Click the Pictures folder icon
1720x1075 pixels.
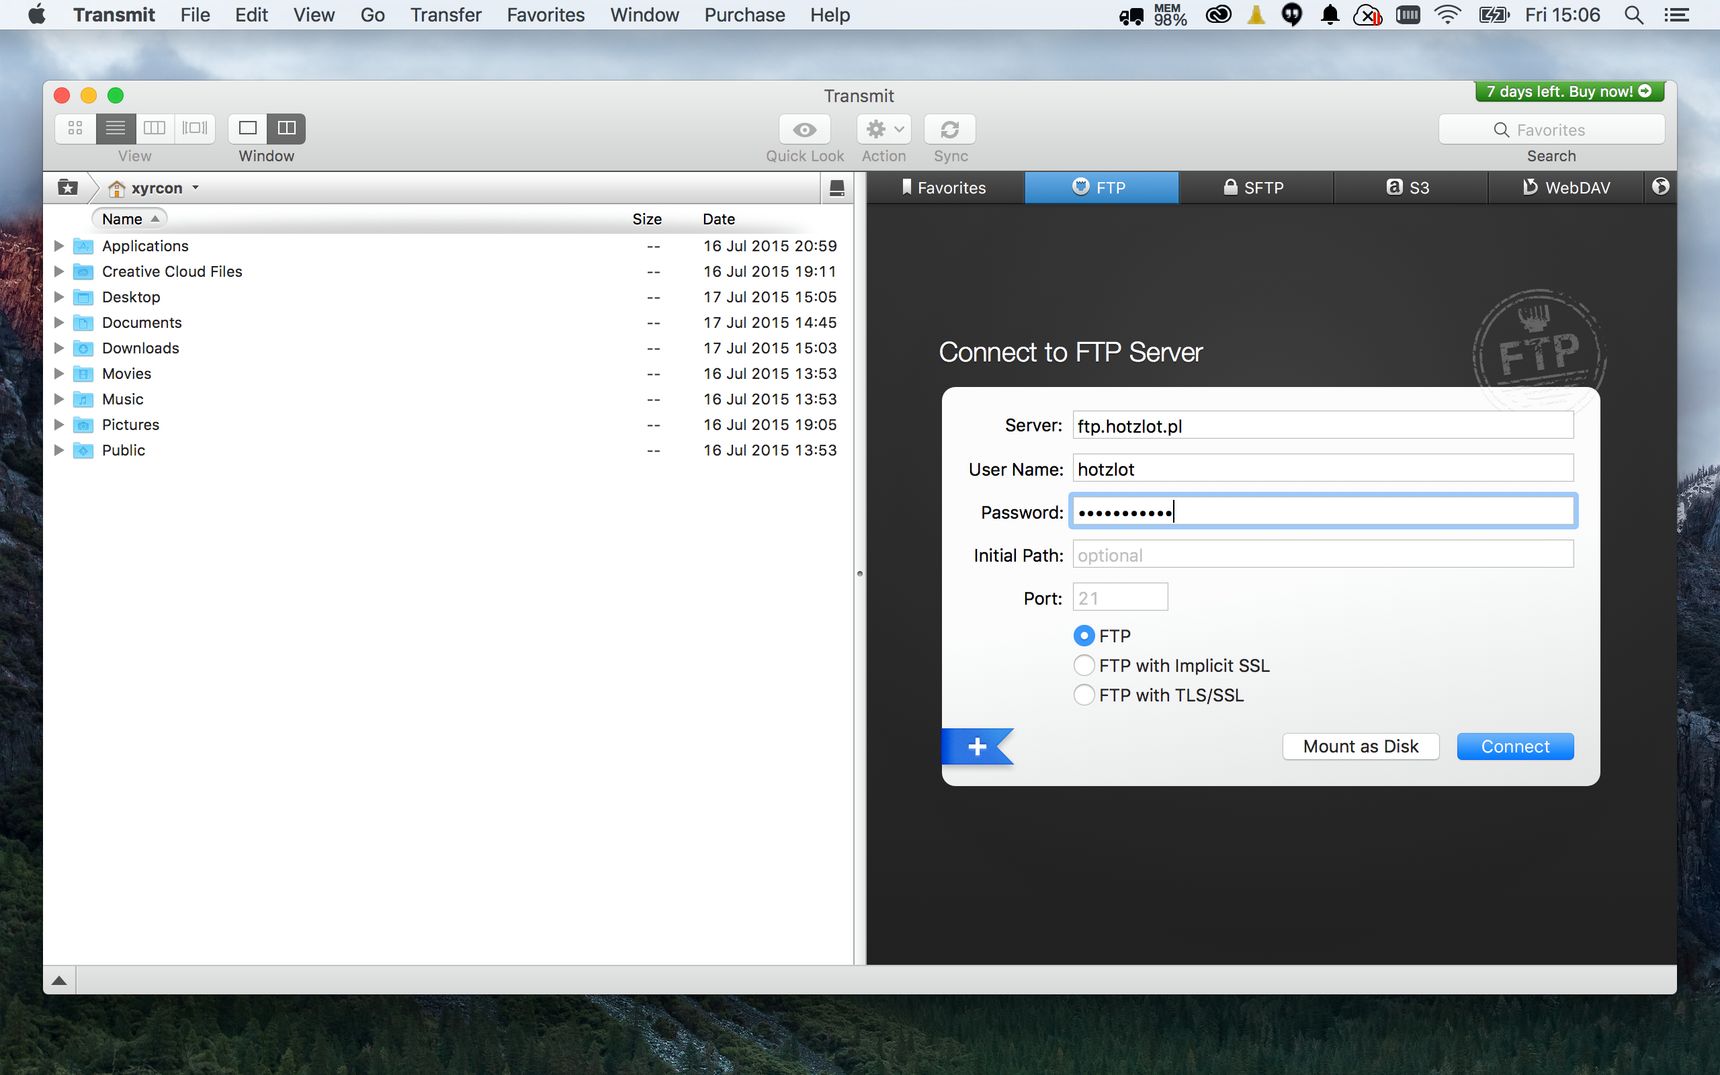pyautogui.click(x=84, y=425)
